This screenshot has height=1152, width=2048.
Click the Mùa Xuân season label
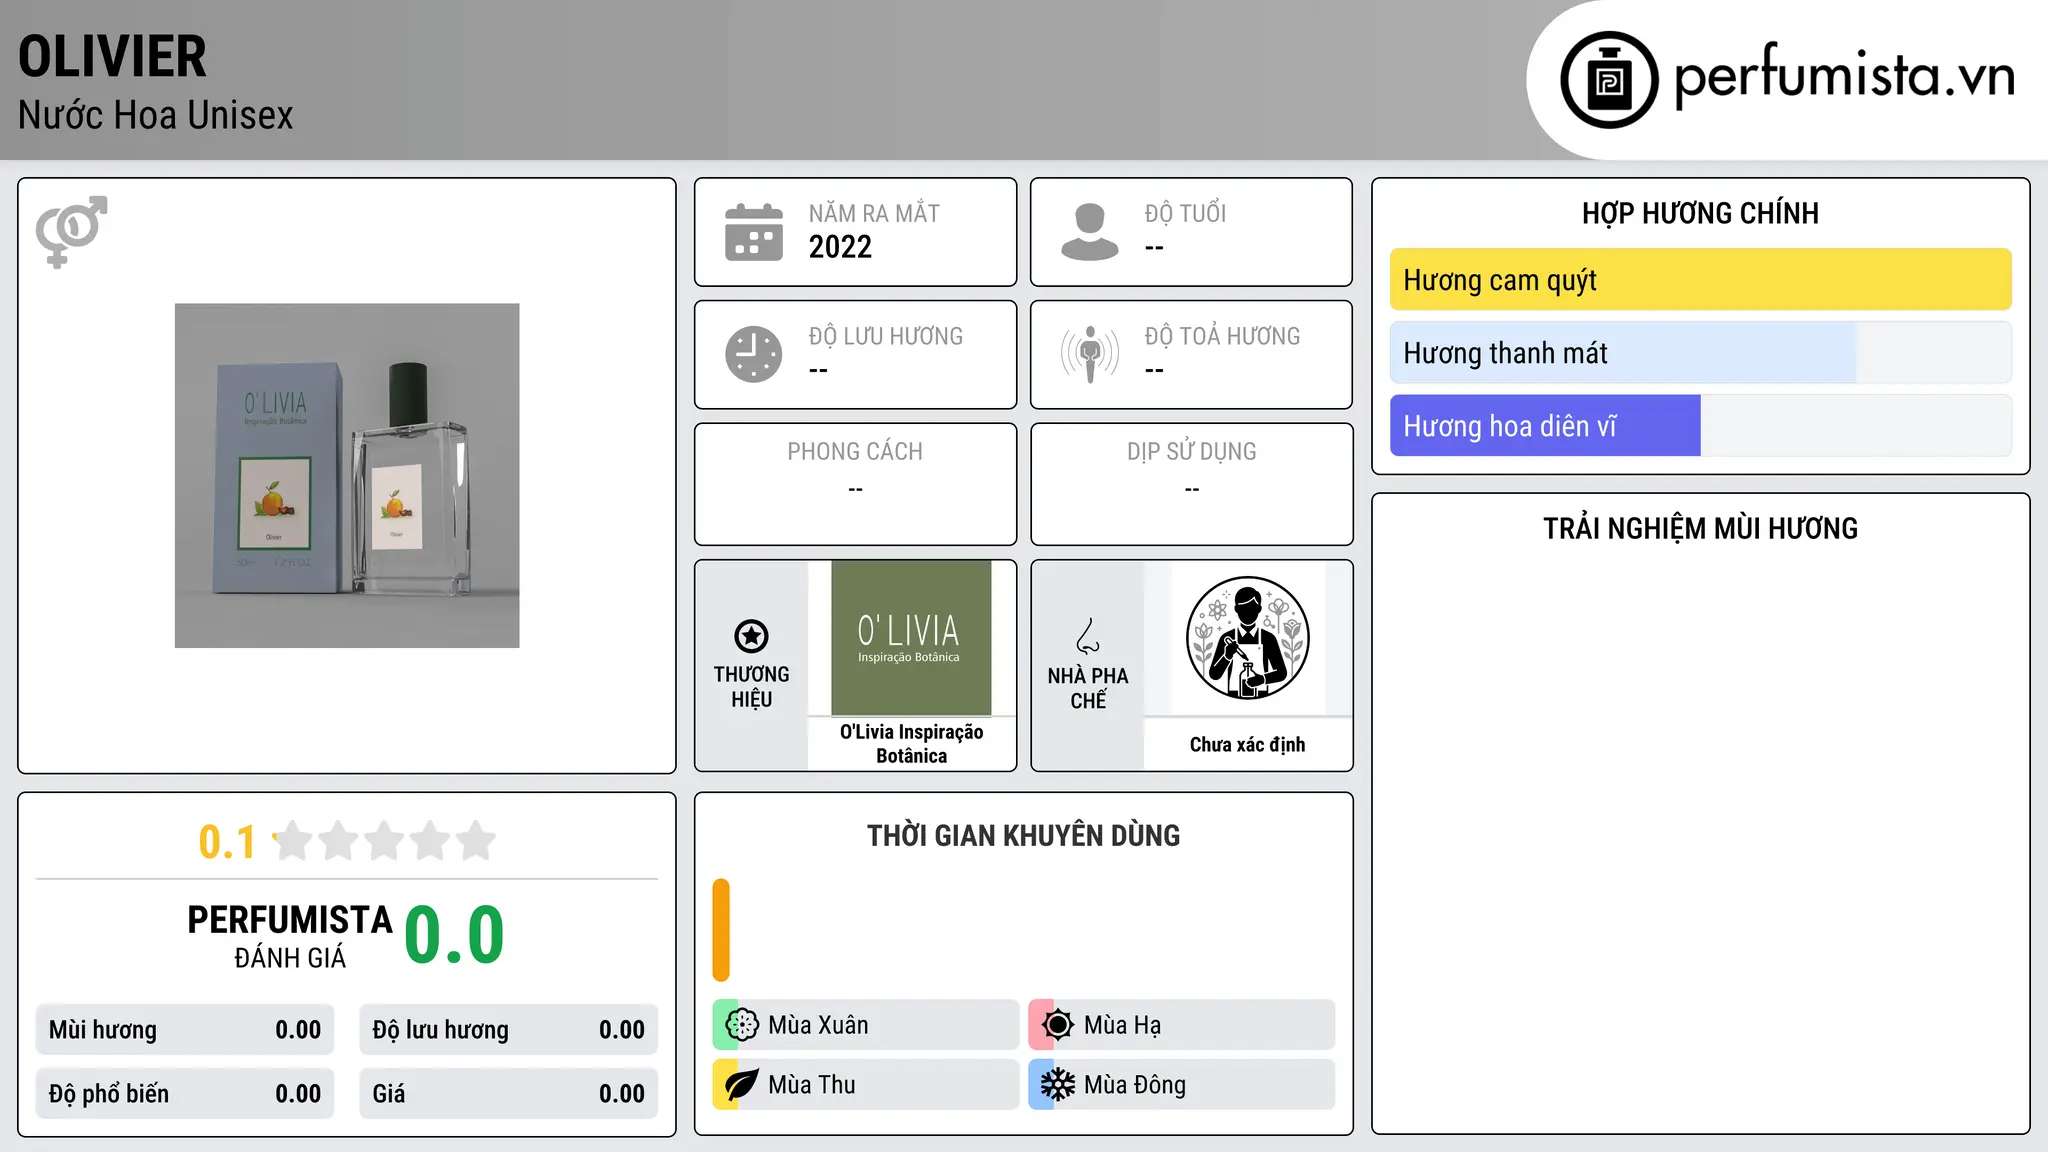pos(818,1025)
